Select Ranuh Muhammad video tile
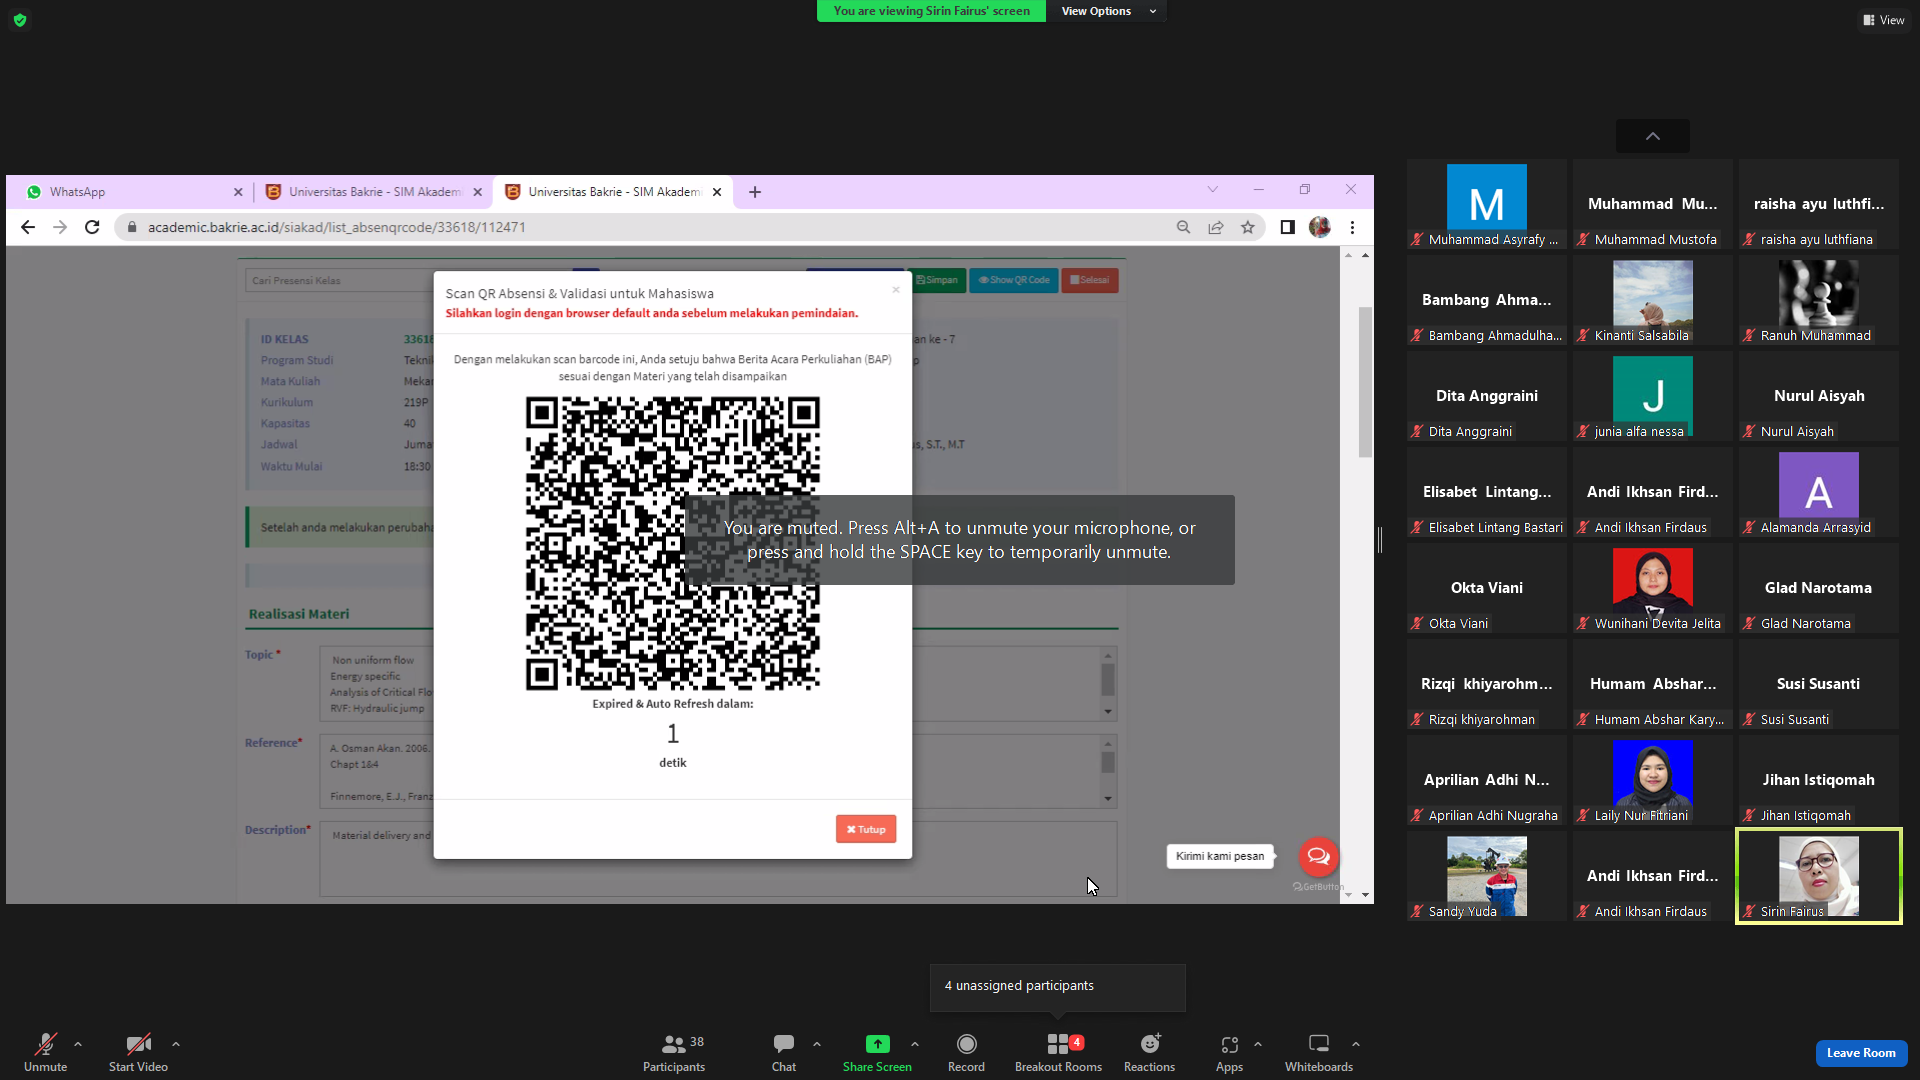Screen dimensions: 1920x1080 click(1819, 300)
